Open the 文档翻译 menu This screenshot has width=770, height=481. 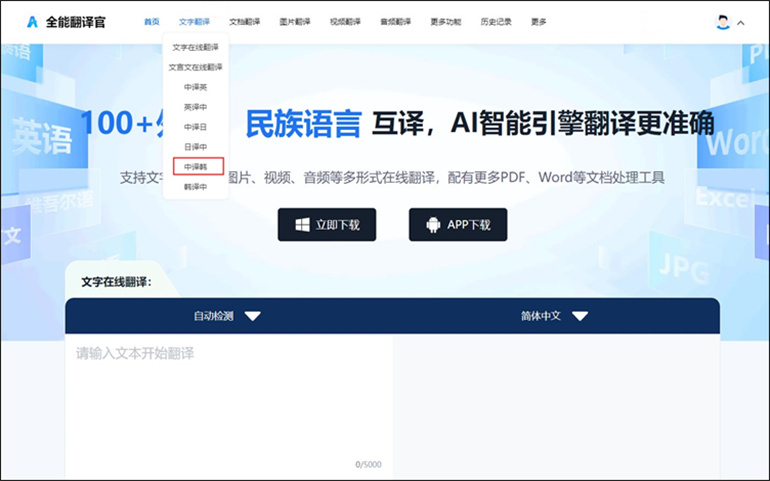click(x=245, y=22)
